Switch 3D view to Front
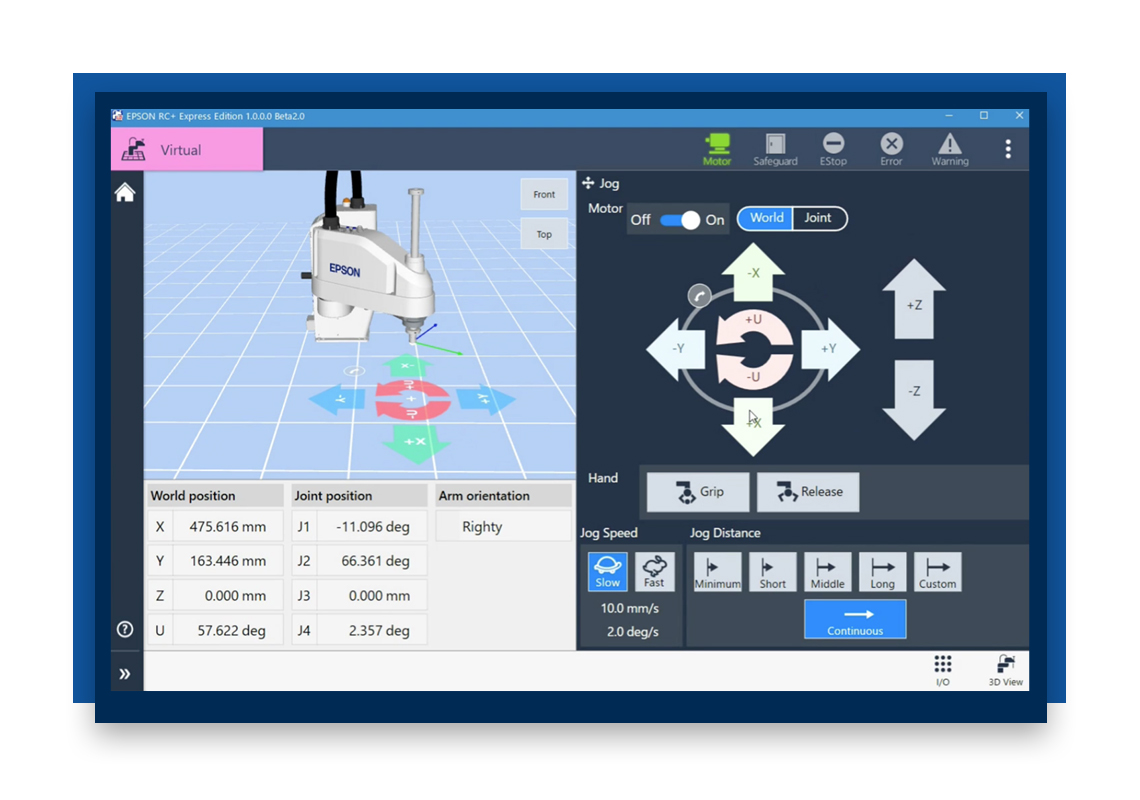This screenshot has width=1140, height=800. (x=544, y=195)
